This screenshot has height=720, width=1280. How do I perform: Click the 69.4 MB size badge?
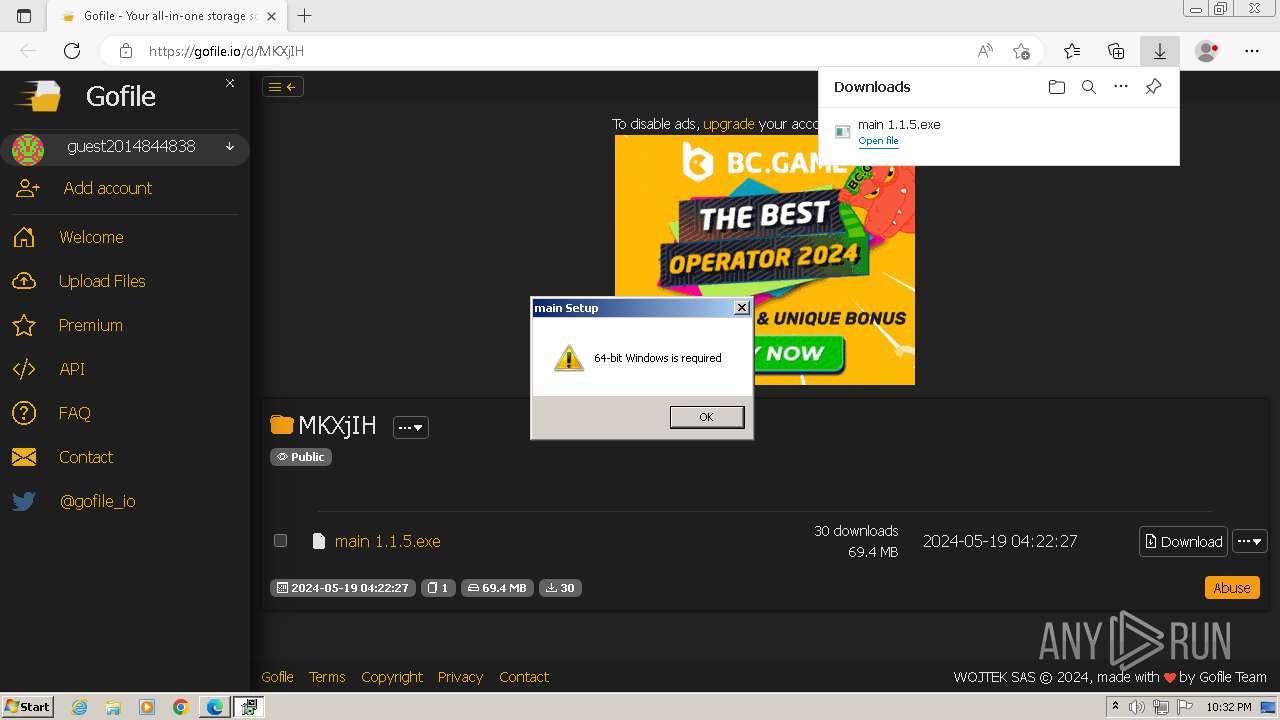point(497,588)
